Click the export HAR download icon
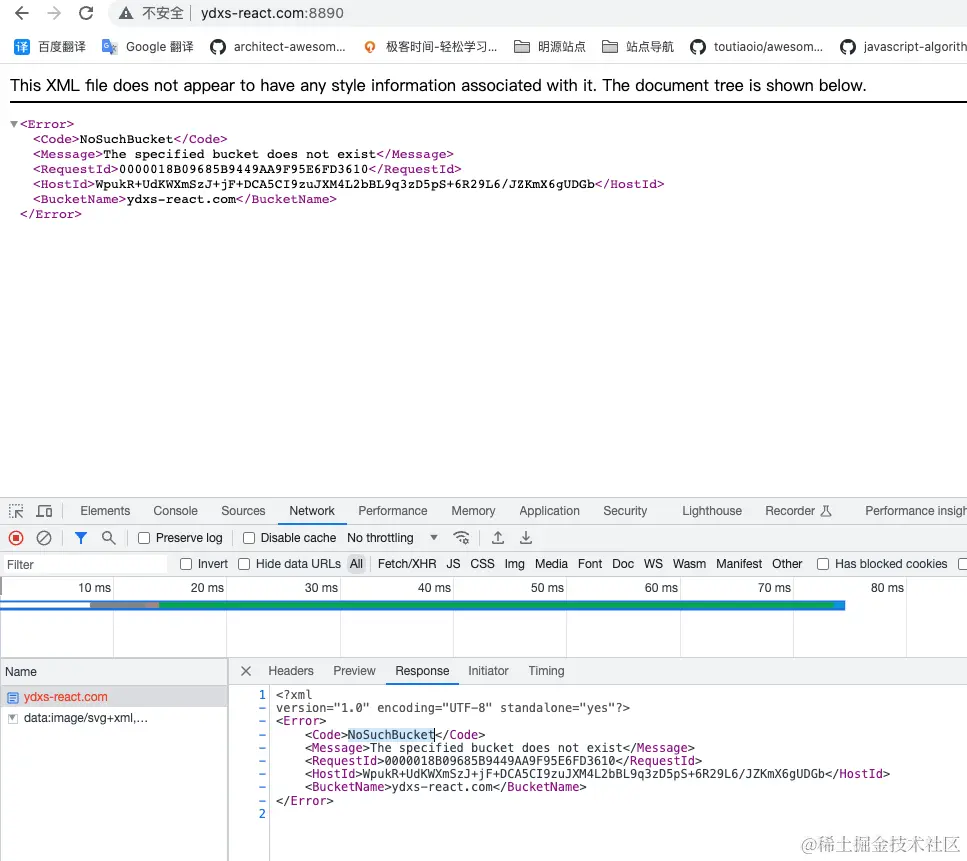967x861 pixels. [x=525, y=538]
